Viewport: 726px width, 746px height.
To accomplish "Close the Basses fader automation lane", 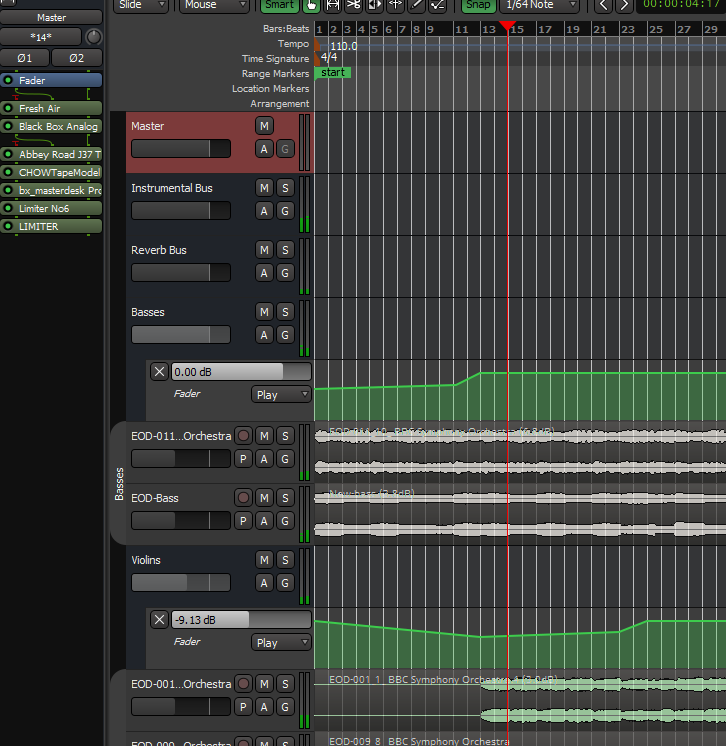I will tap(159, 372).
